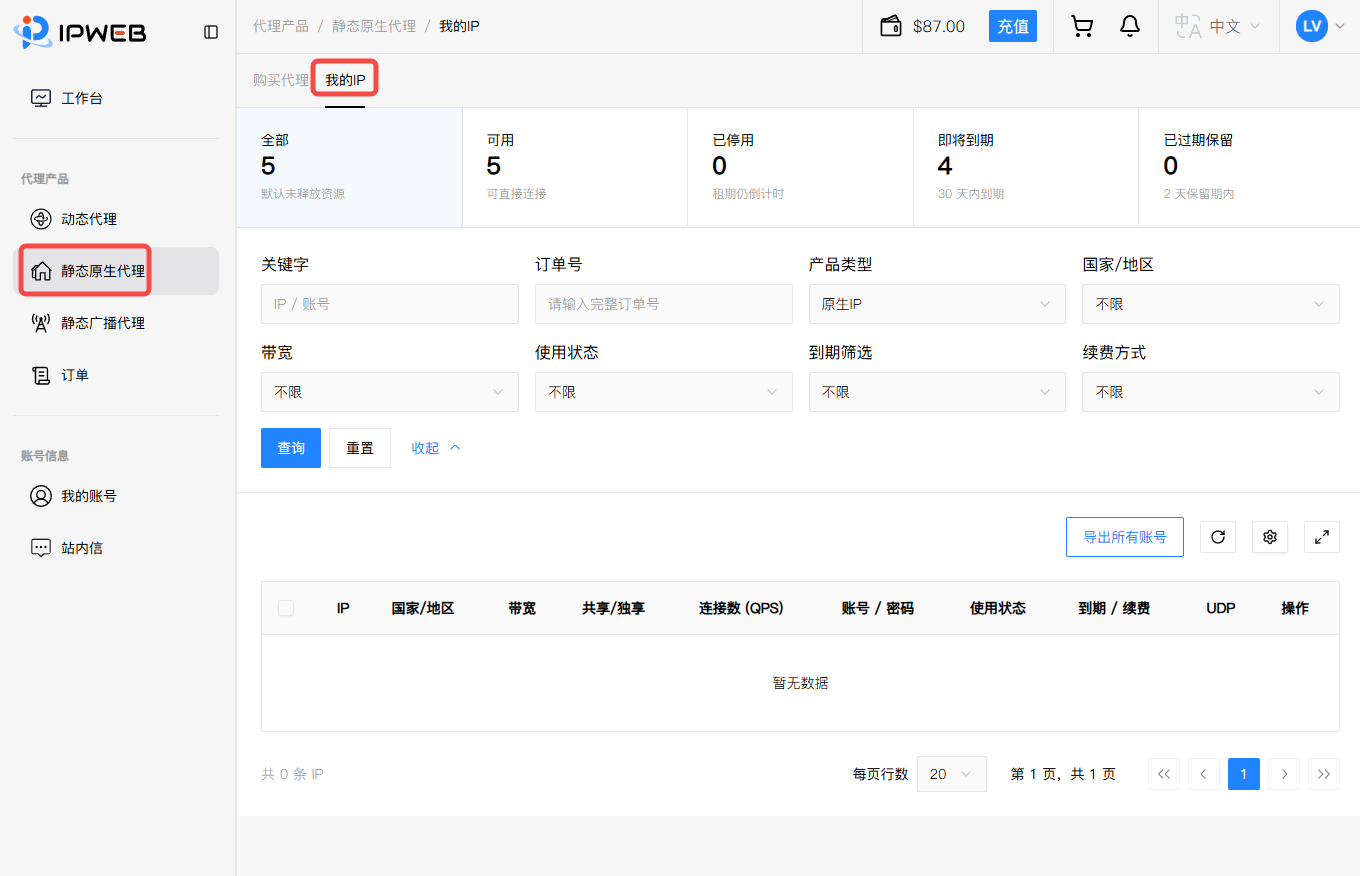Viewport: 1360px width, 876px height.
Task: Open the notifications bell
Action: [x=1130, y=26]
